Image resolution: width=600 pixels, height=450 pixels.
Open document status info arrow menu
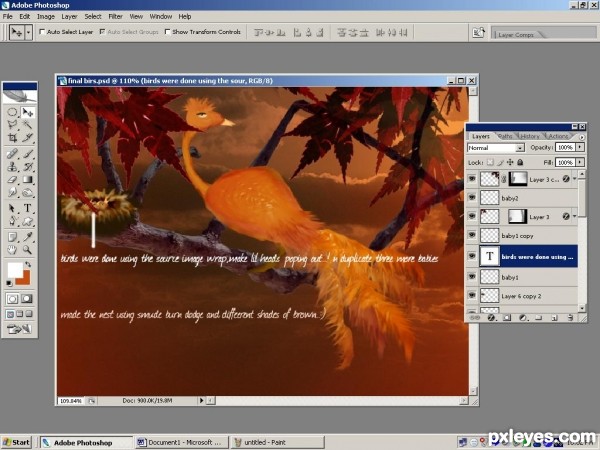pos(201,401)
